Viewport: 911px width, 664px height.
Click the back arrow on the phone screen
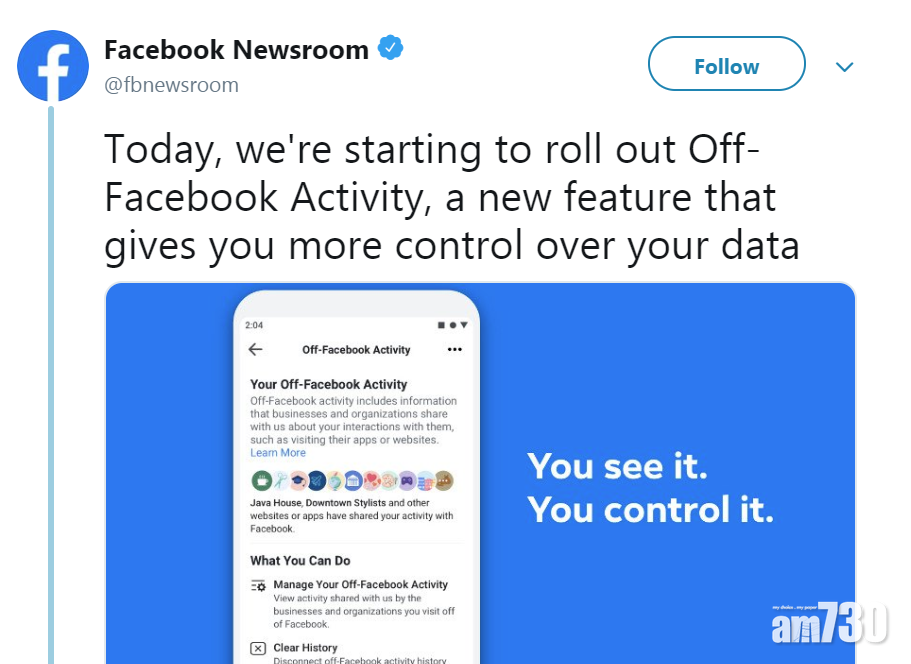click(x=256, y=350)
